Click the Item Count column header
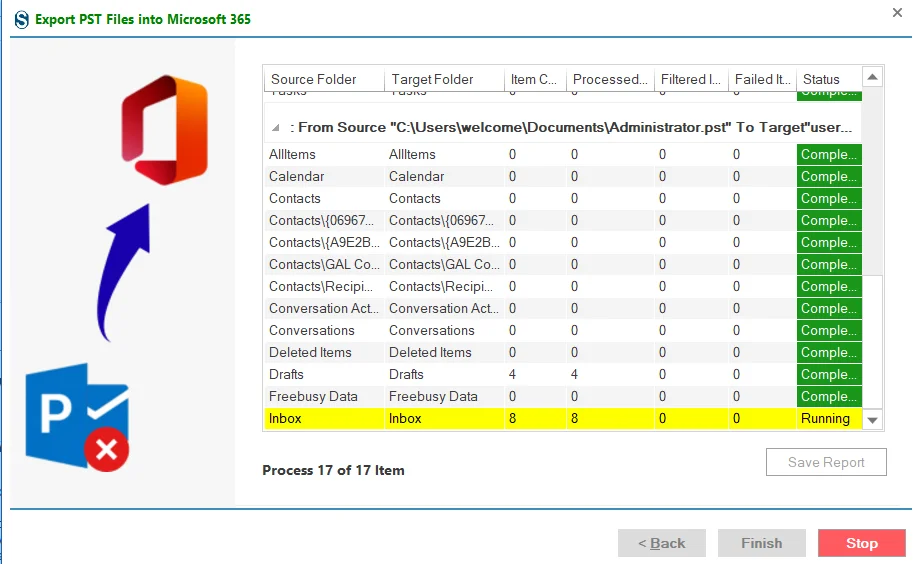 tap(535, 79)
